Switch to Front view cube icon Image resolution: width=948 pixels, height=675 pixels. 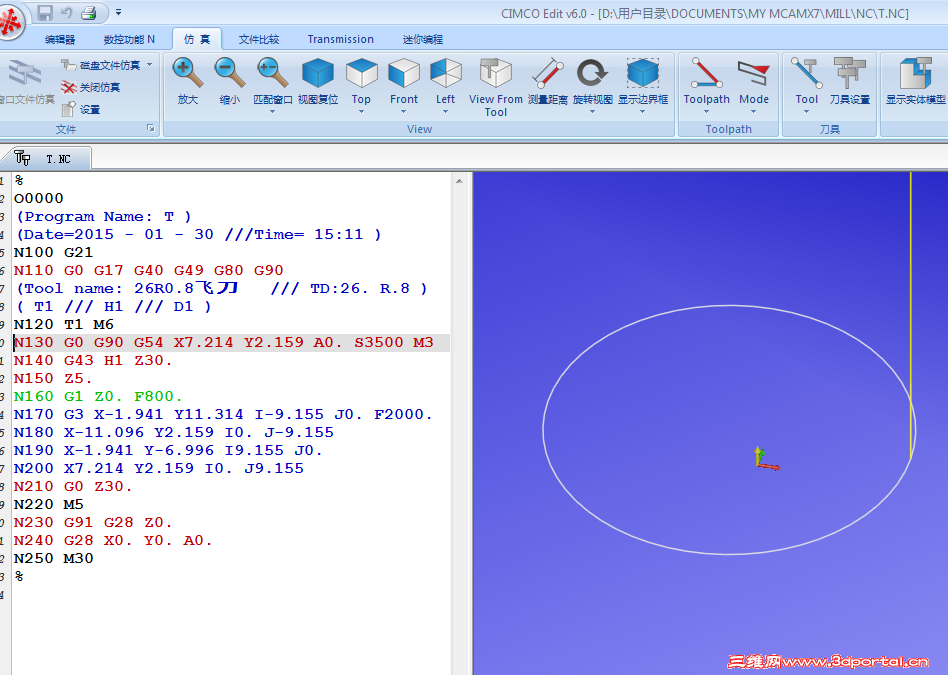click(x=403, y=73)
